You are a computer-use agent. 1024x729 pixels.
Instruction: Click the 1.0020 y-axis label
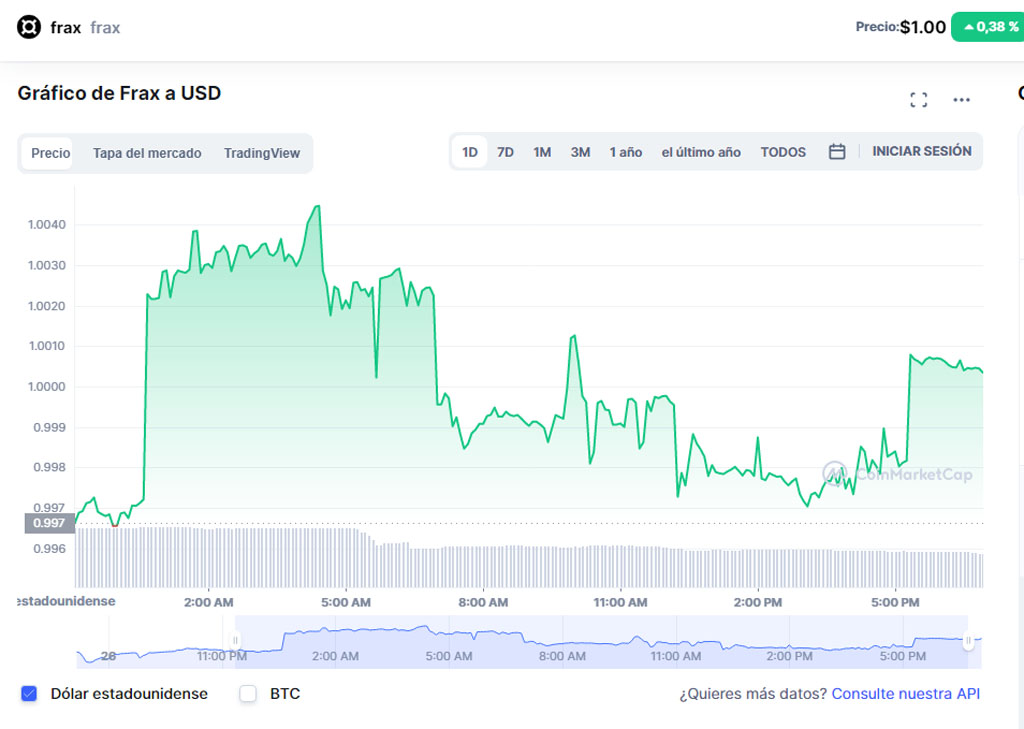click(x=46, y=306)
